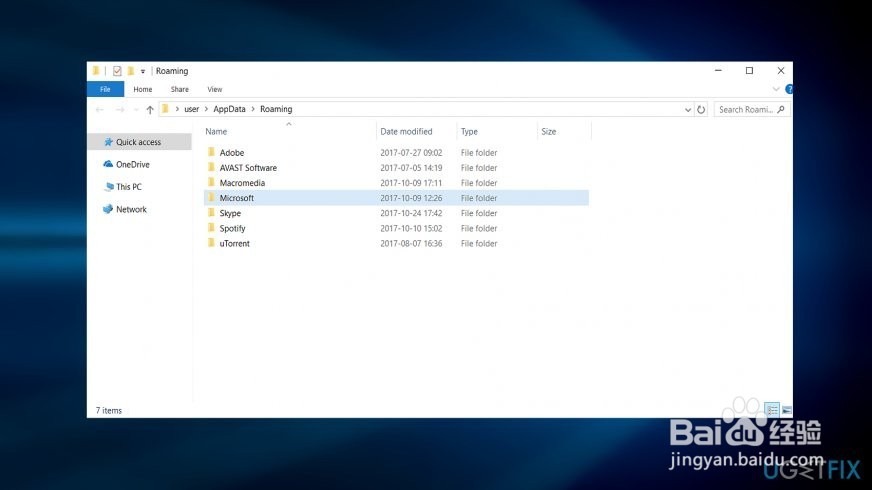Click the Skype folder icon

[x=211, y=212]
